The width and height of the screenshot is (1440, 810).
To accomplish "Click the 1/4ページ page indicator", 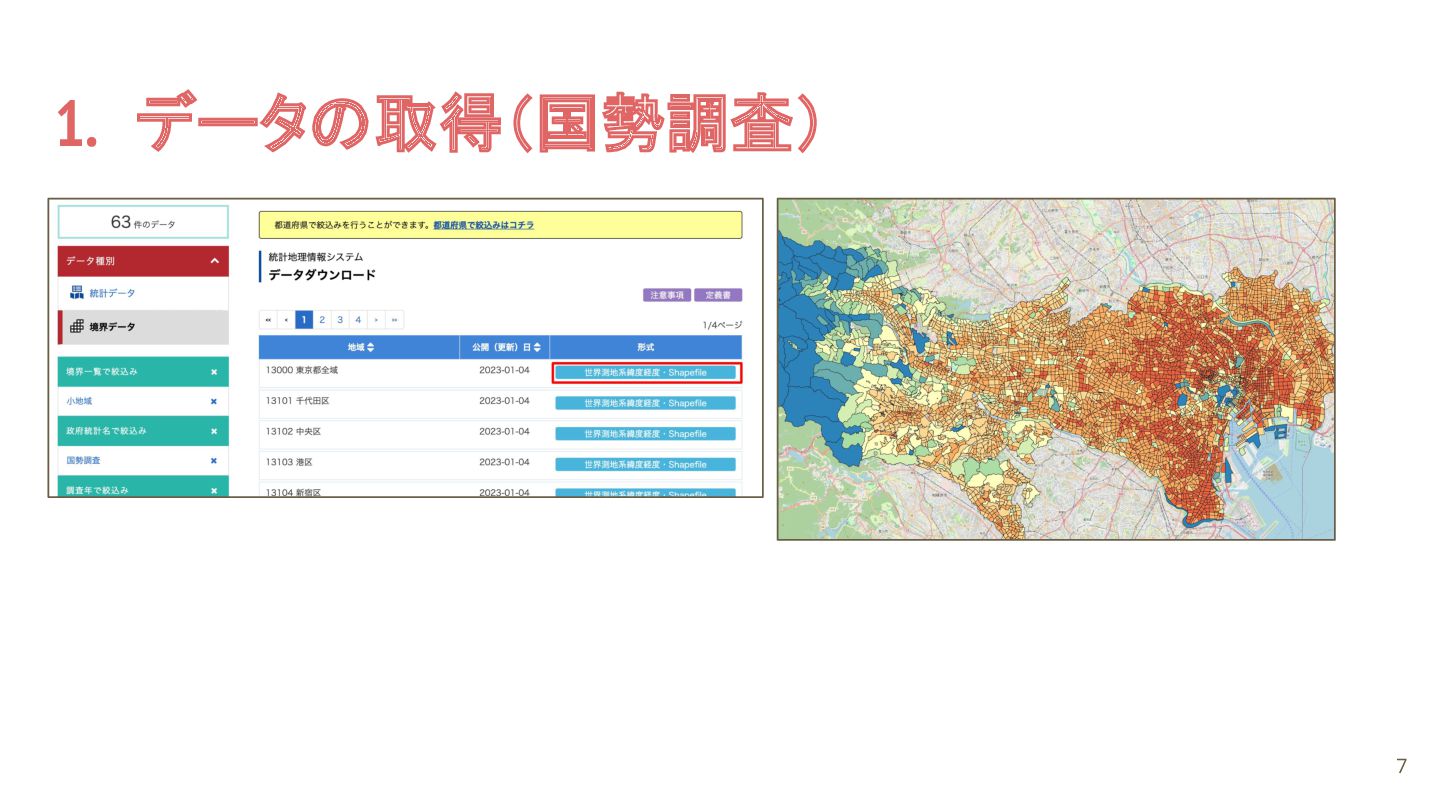I will 722,325.
